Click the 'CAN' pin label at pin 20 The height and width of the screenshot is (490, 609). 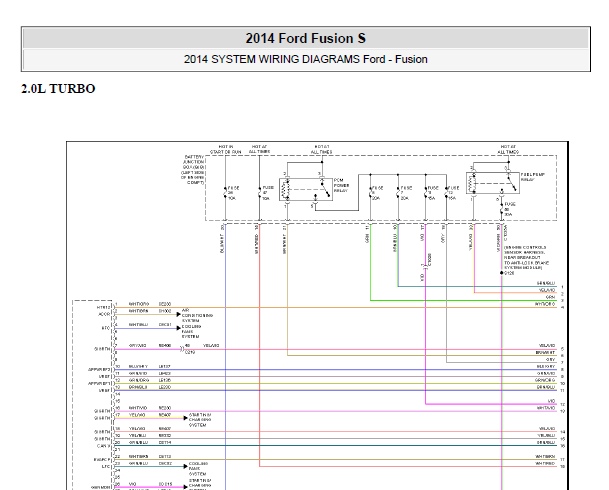[x=104, y=446]
